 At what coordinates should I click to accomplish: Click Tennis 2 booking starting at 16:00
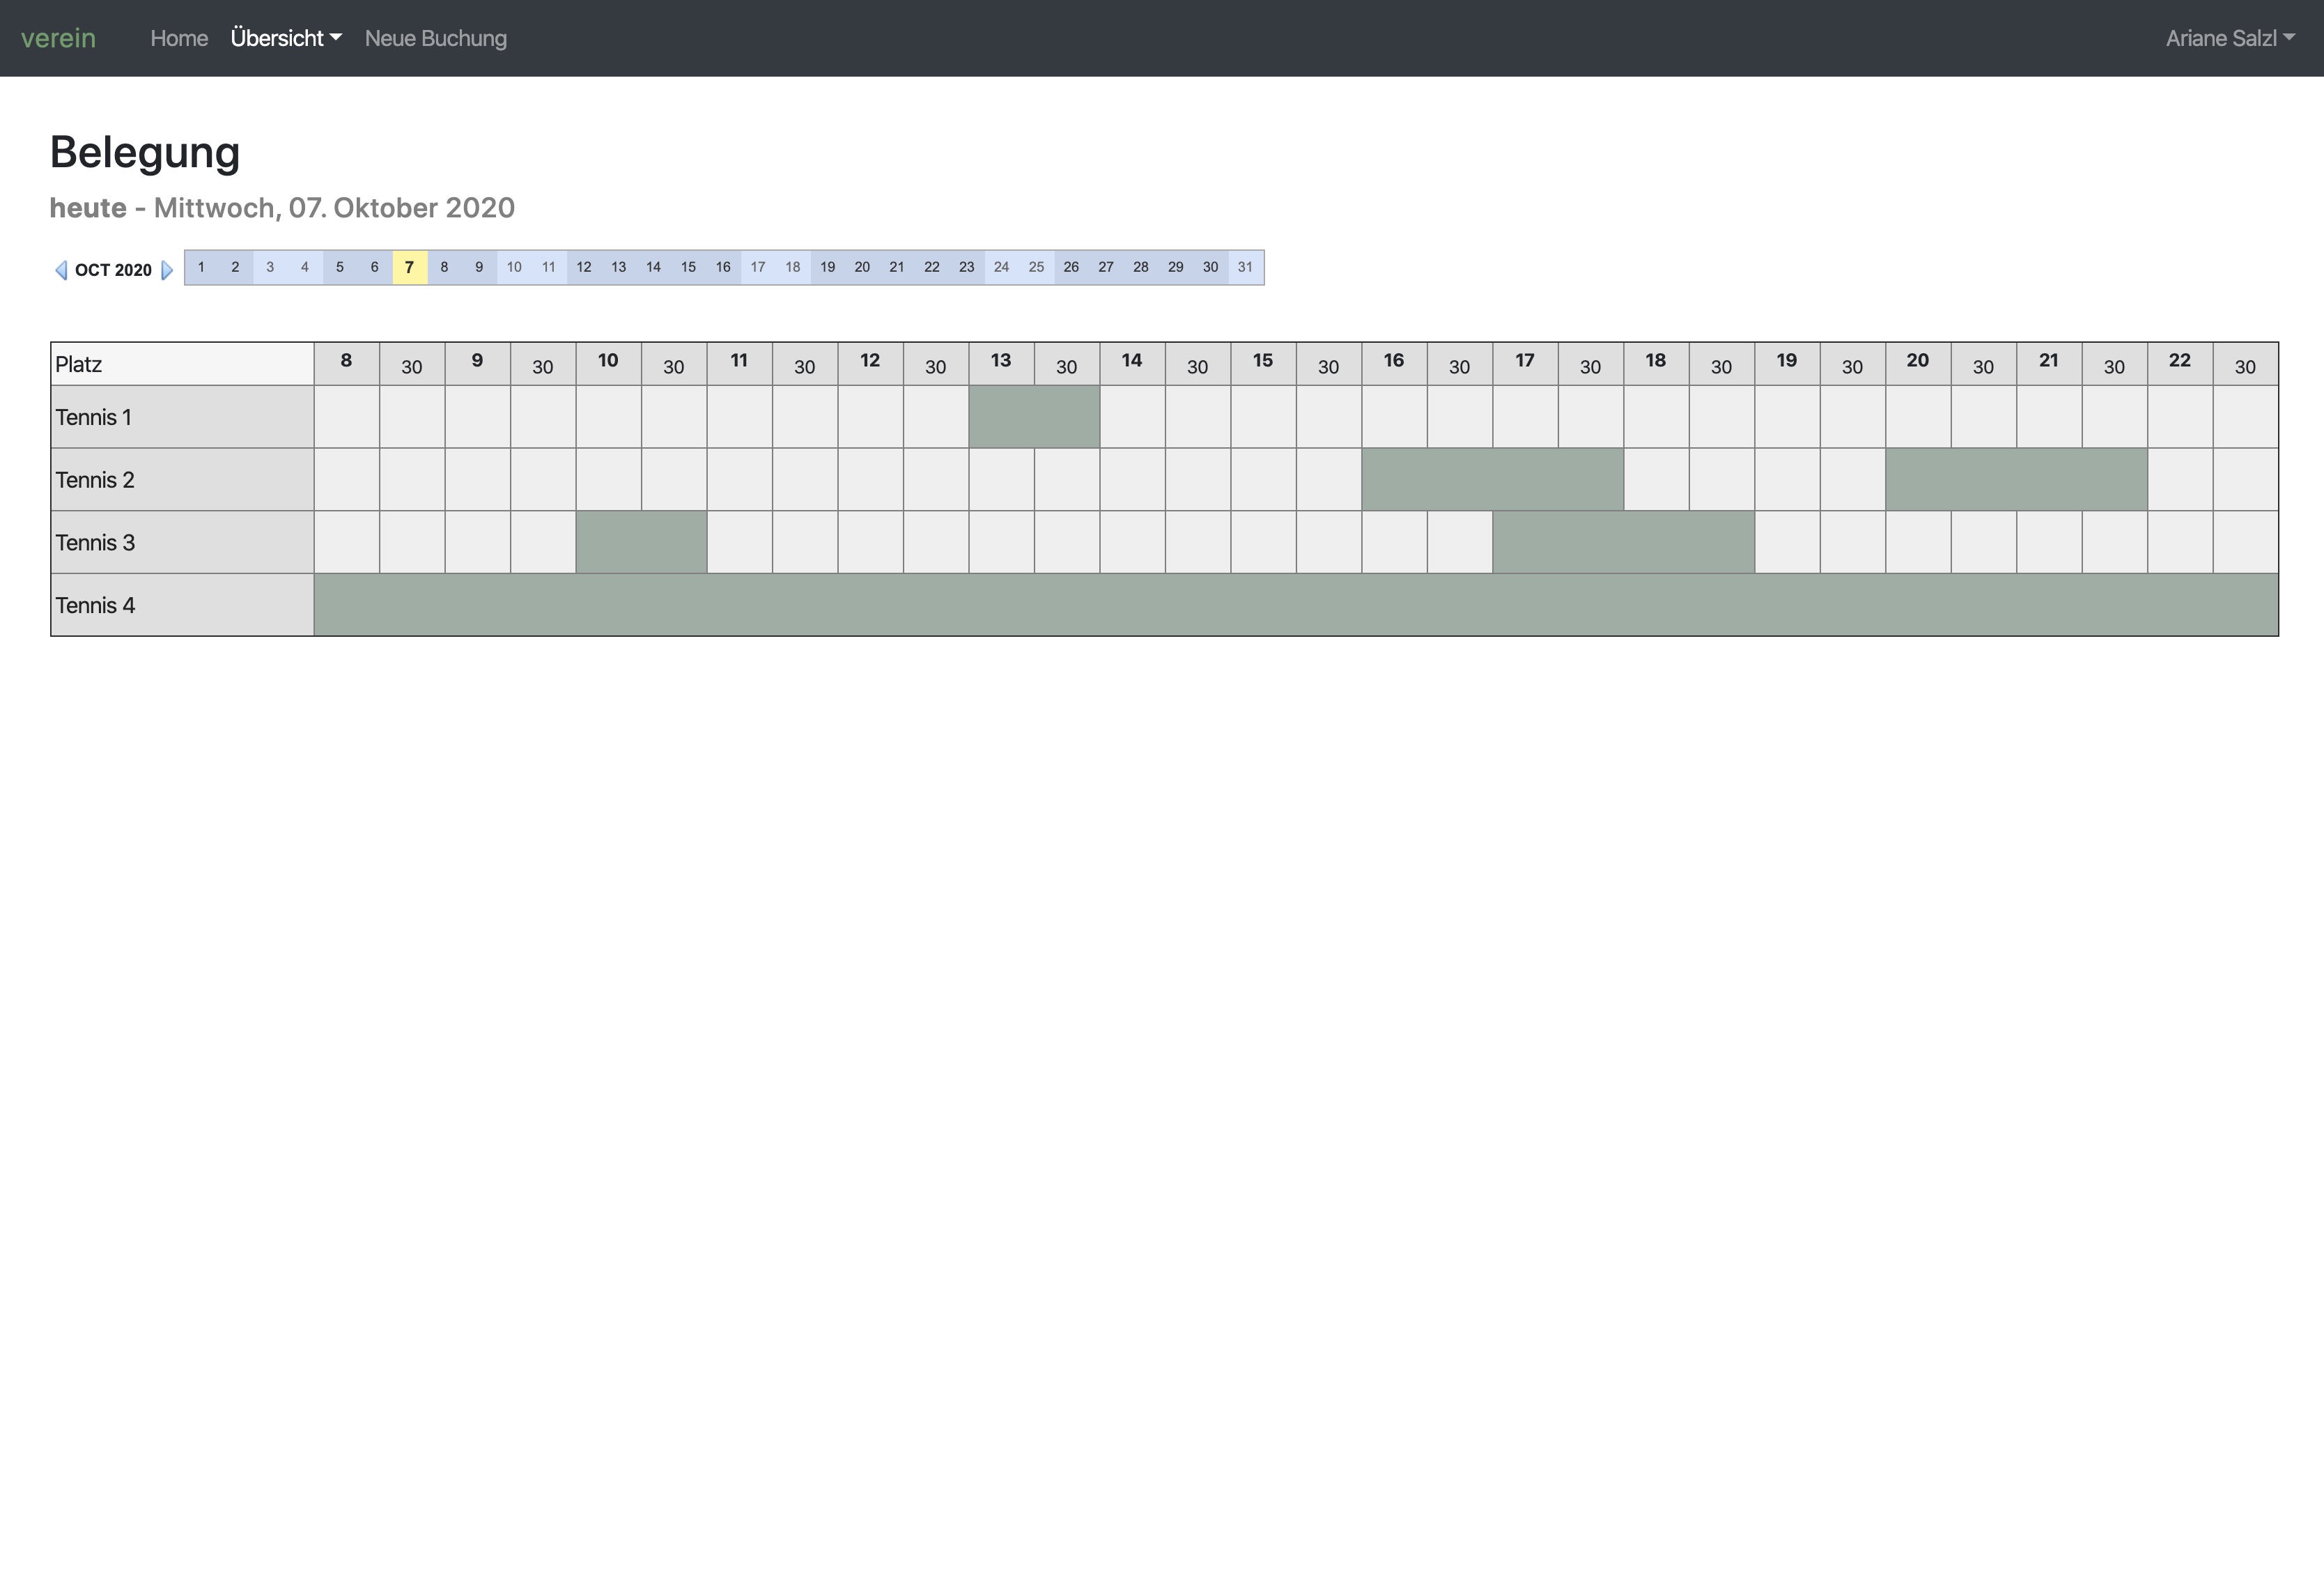[1493, 480]
